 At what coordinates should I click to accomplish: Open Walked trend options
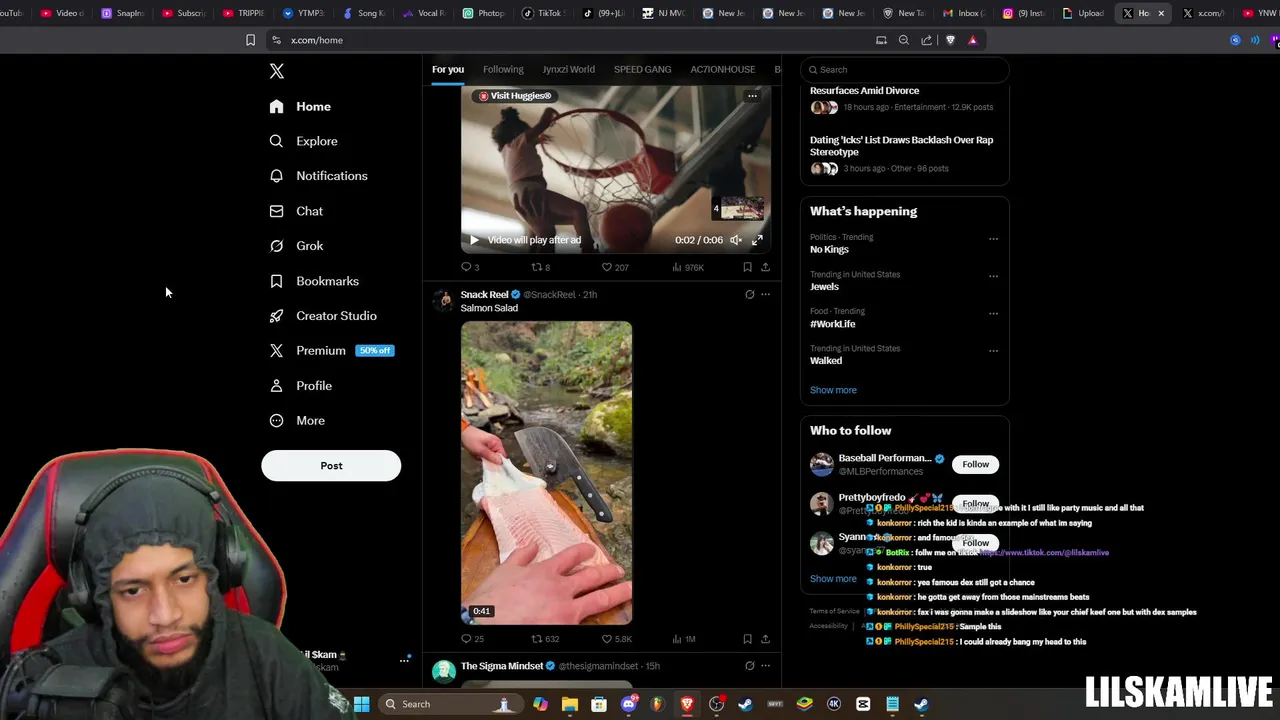point(993,351)
